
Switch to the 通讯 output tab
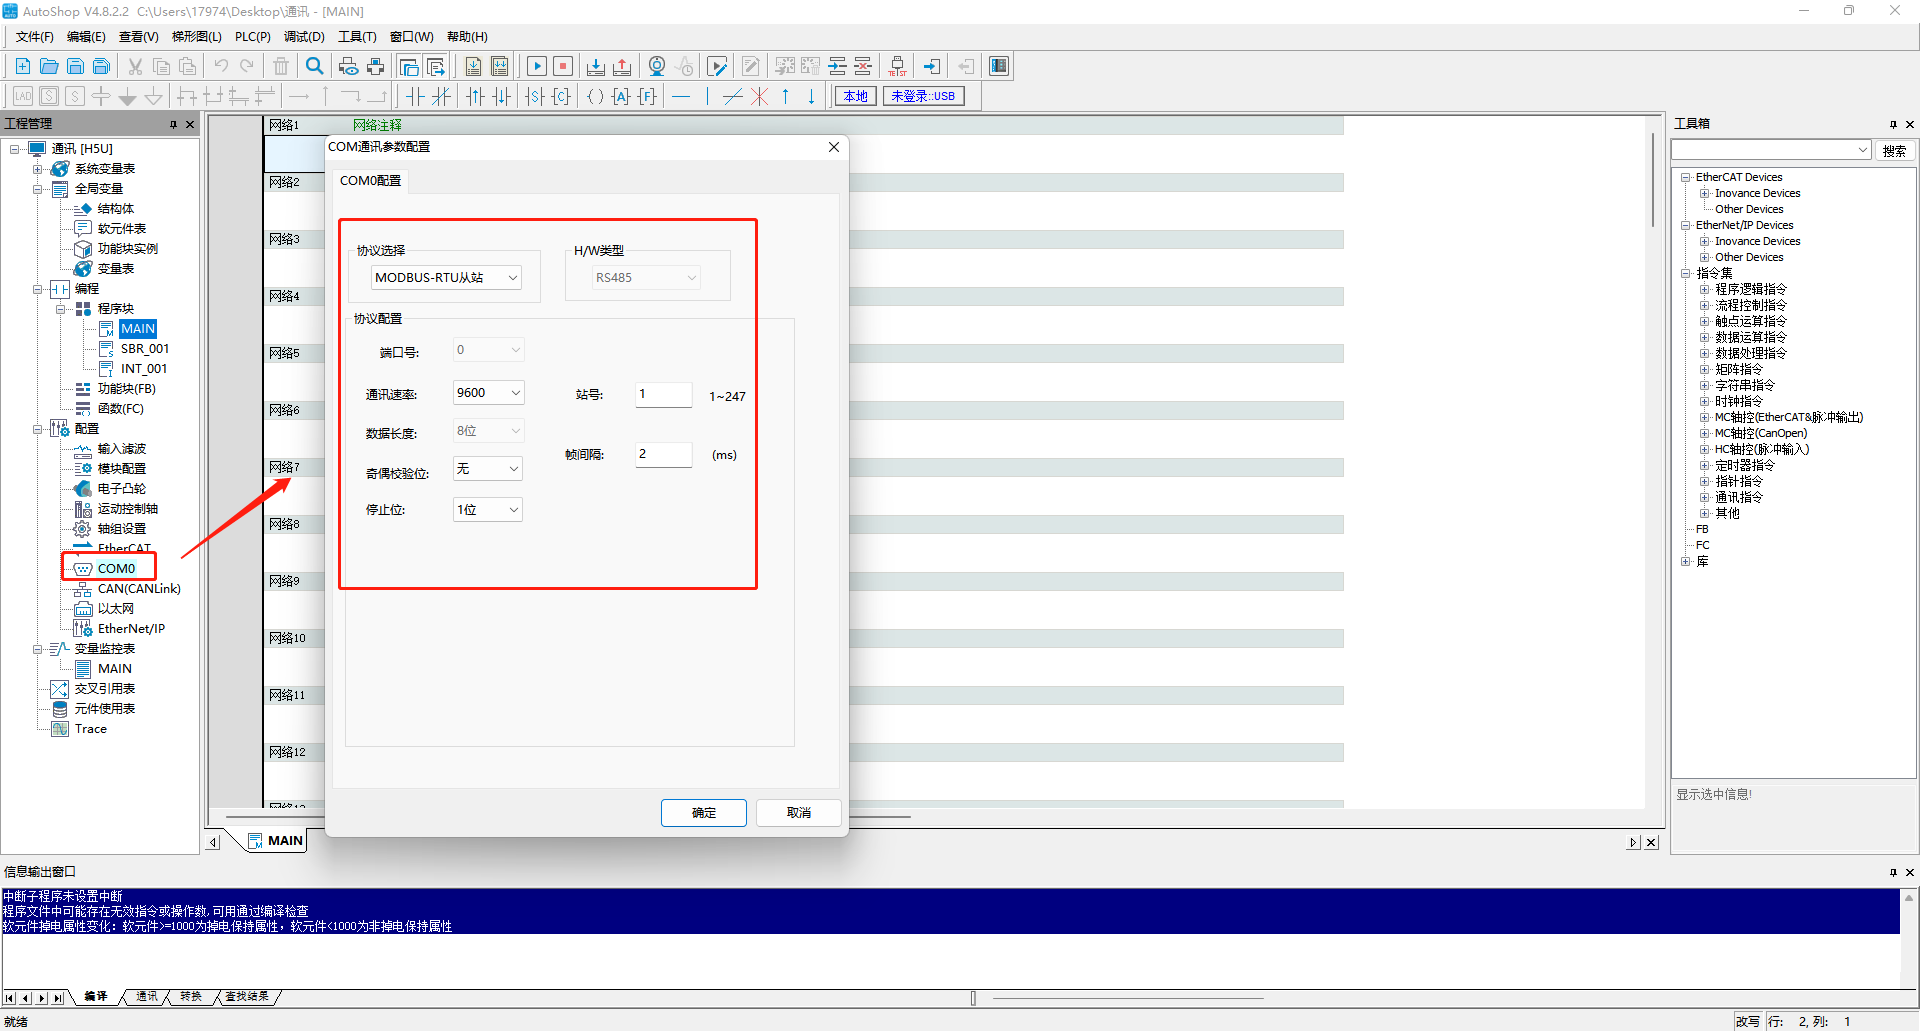click(x=147, y=997)
